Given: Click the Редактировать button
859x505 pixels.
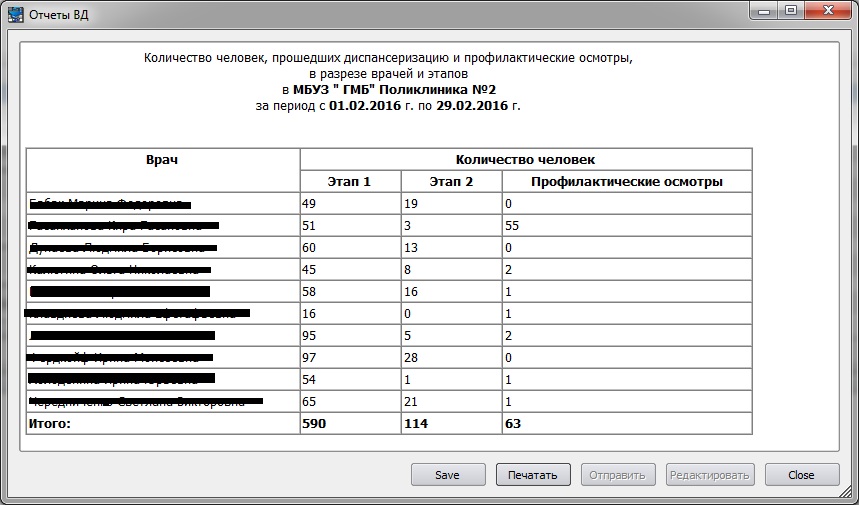Looking at the screenshot, I should click(x=708, y=475).
